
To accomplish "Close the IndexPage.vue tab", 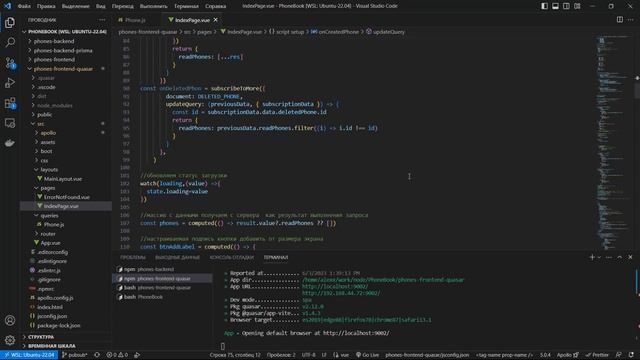I will point(216,20).
